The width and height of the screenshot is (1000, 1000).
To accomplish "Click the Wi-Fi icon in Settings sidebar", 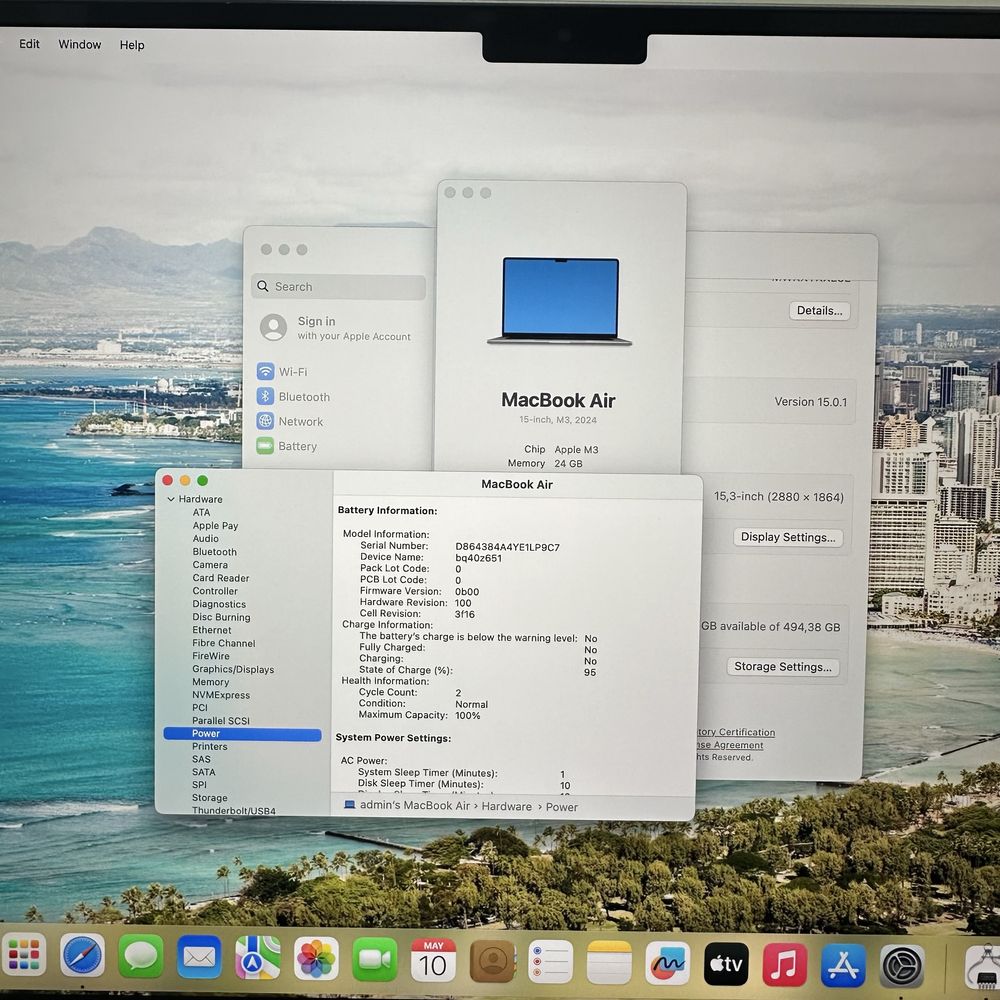I will [x=265, y=371].
